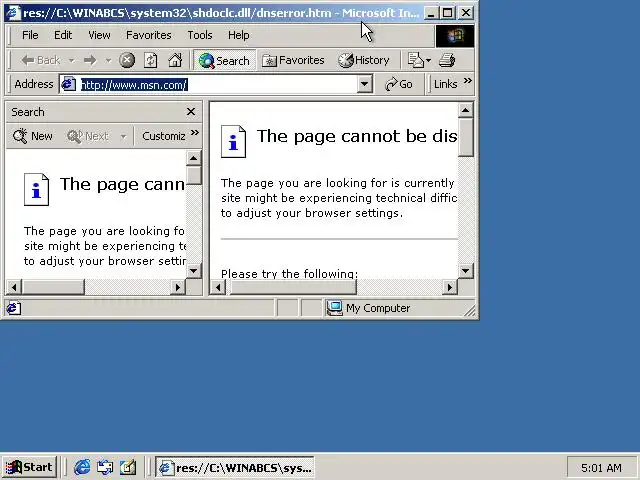Stop page loading with Stop icon
The image size is (640, 480).
coord(127,60)
